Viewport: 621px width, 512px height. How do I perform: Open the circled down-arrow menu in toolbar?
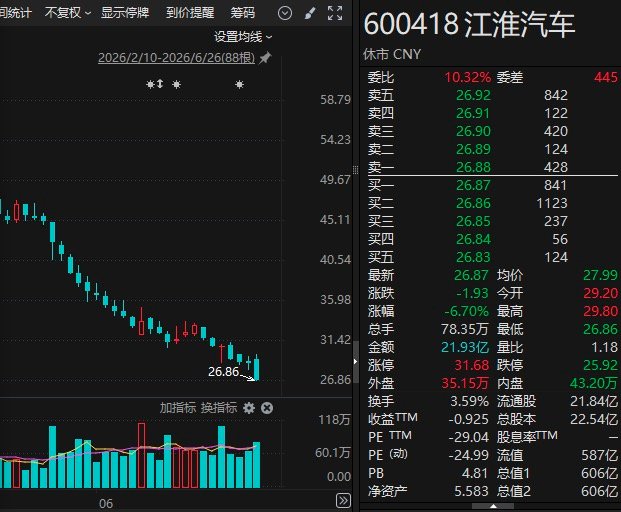click(x=285, y=13)
